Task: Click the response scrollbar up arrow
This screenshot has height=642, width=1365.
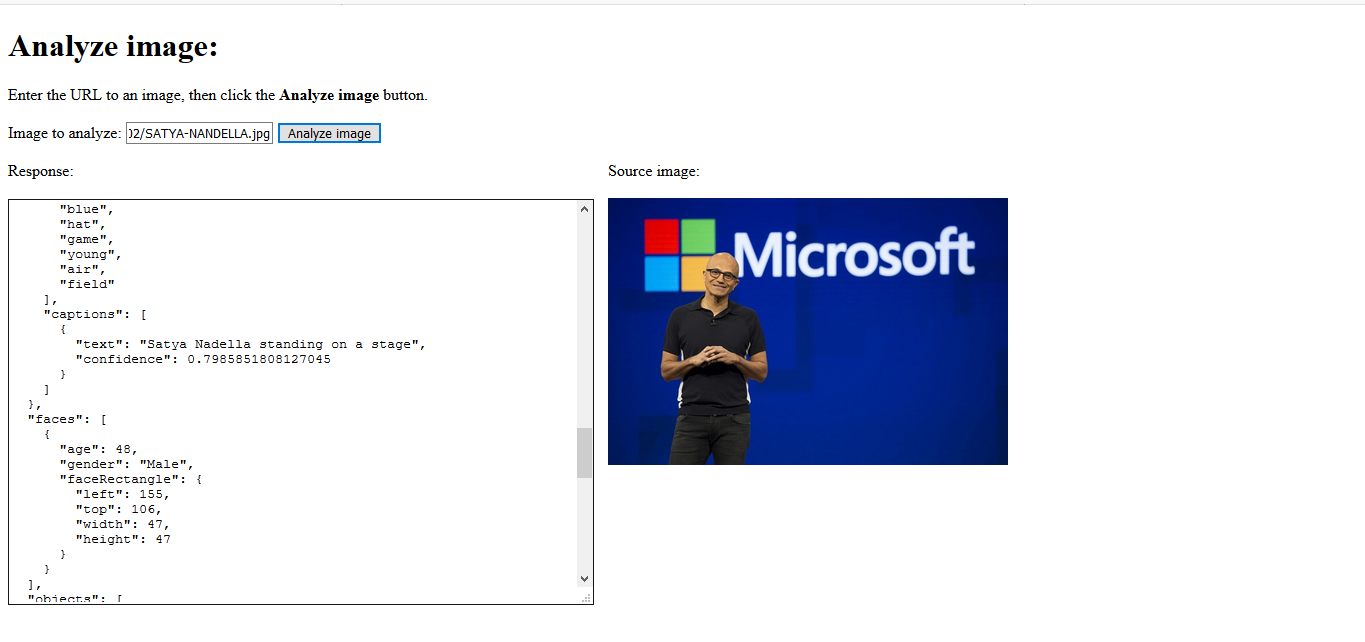Action: [585, 208]
